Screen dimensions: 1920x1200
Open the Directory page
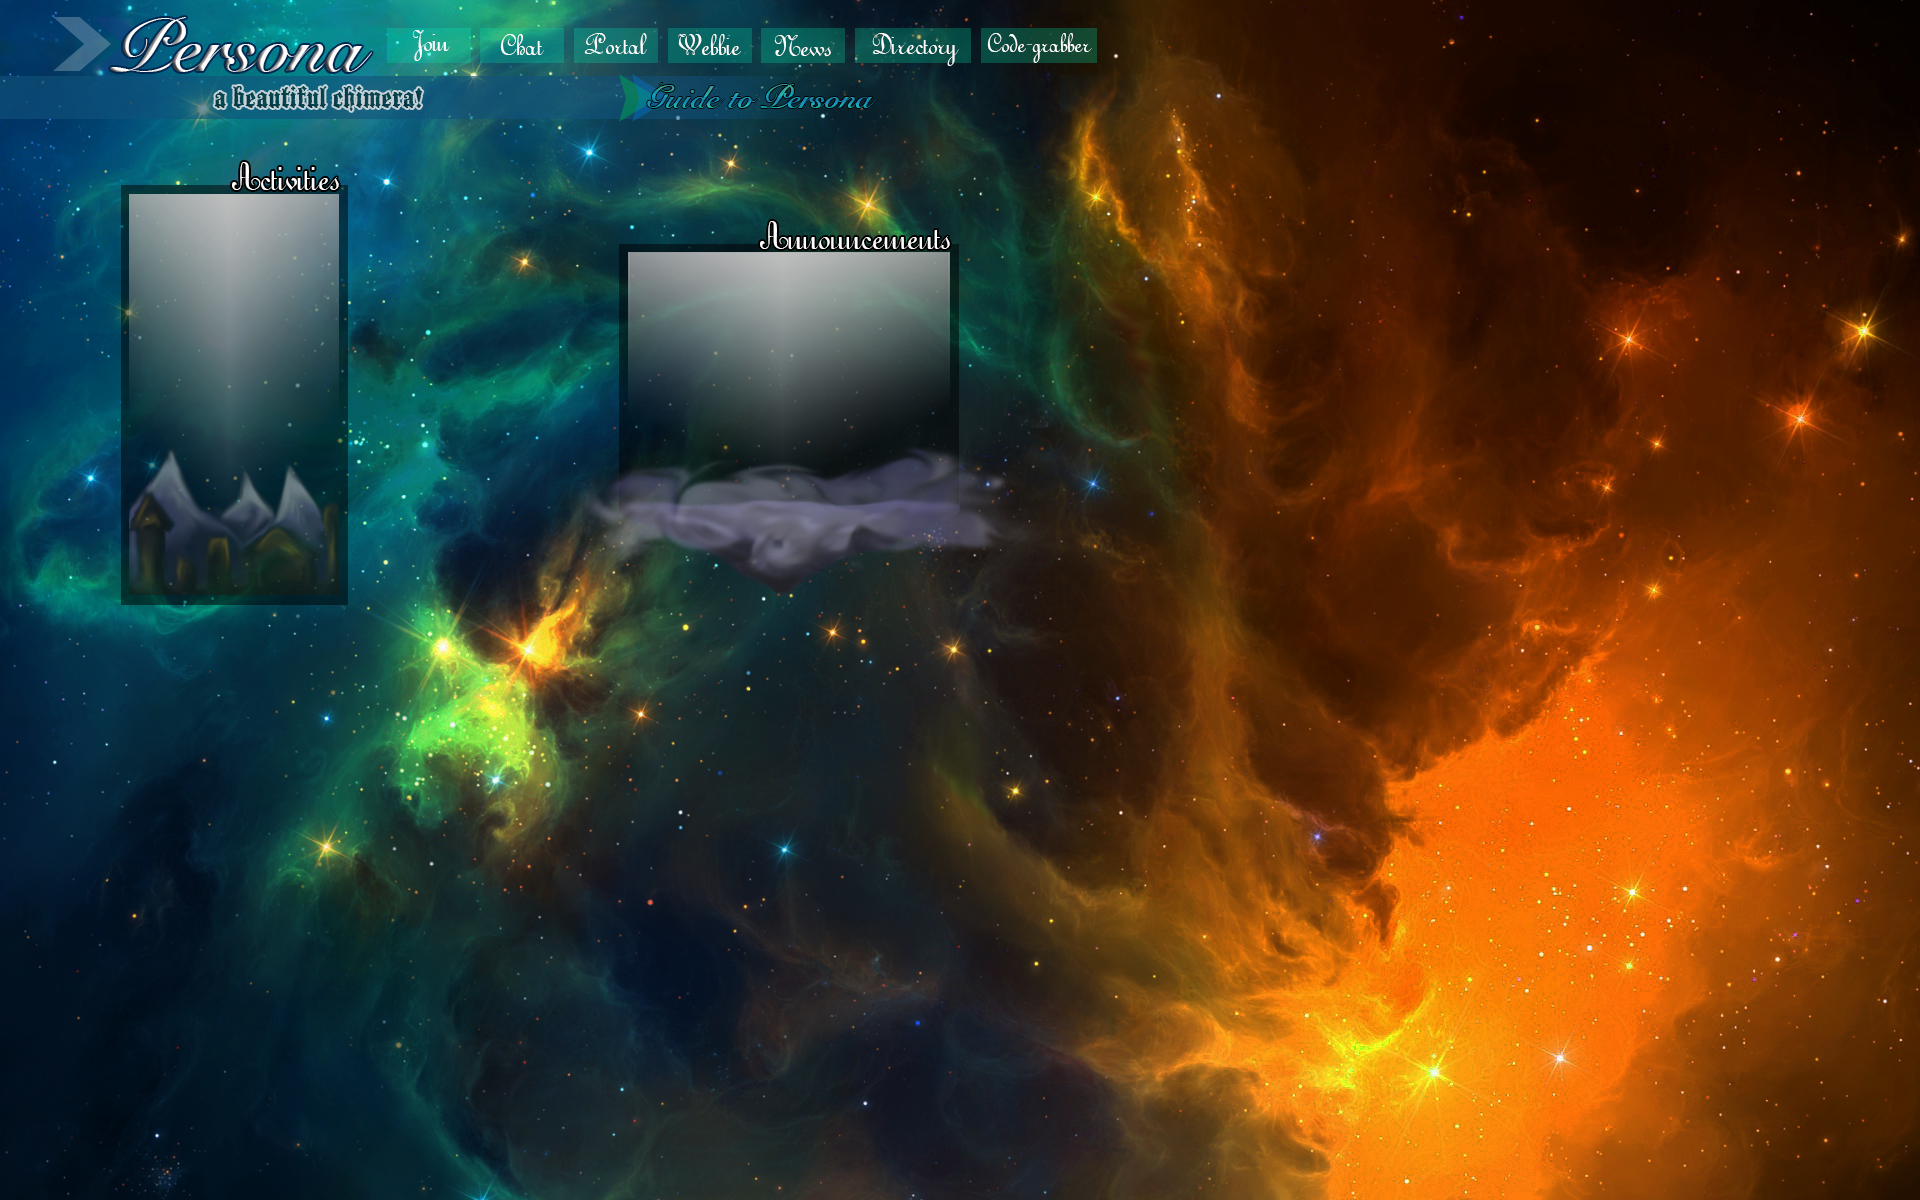(913, 46)
